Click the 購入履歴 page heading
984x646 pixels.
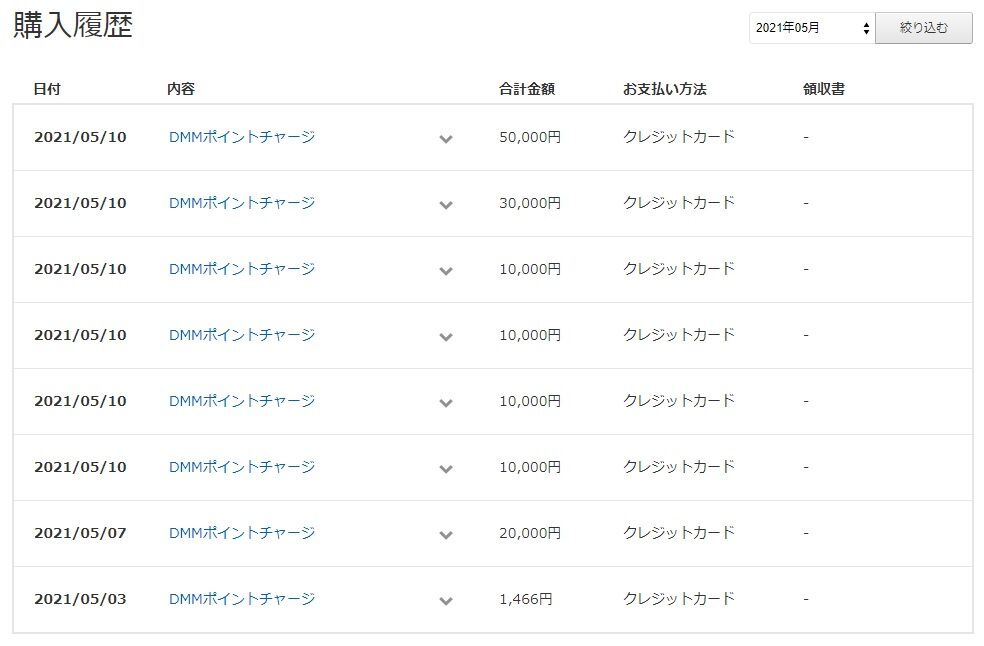coord(73,26)
